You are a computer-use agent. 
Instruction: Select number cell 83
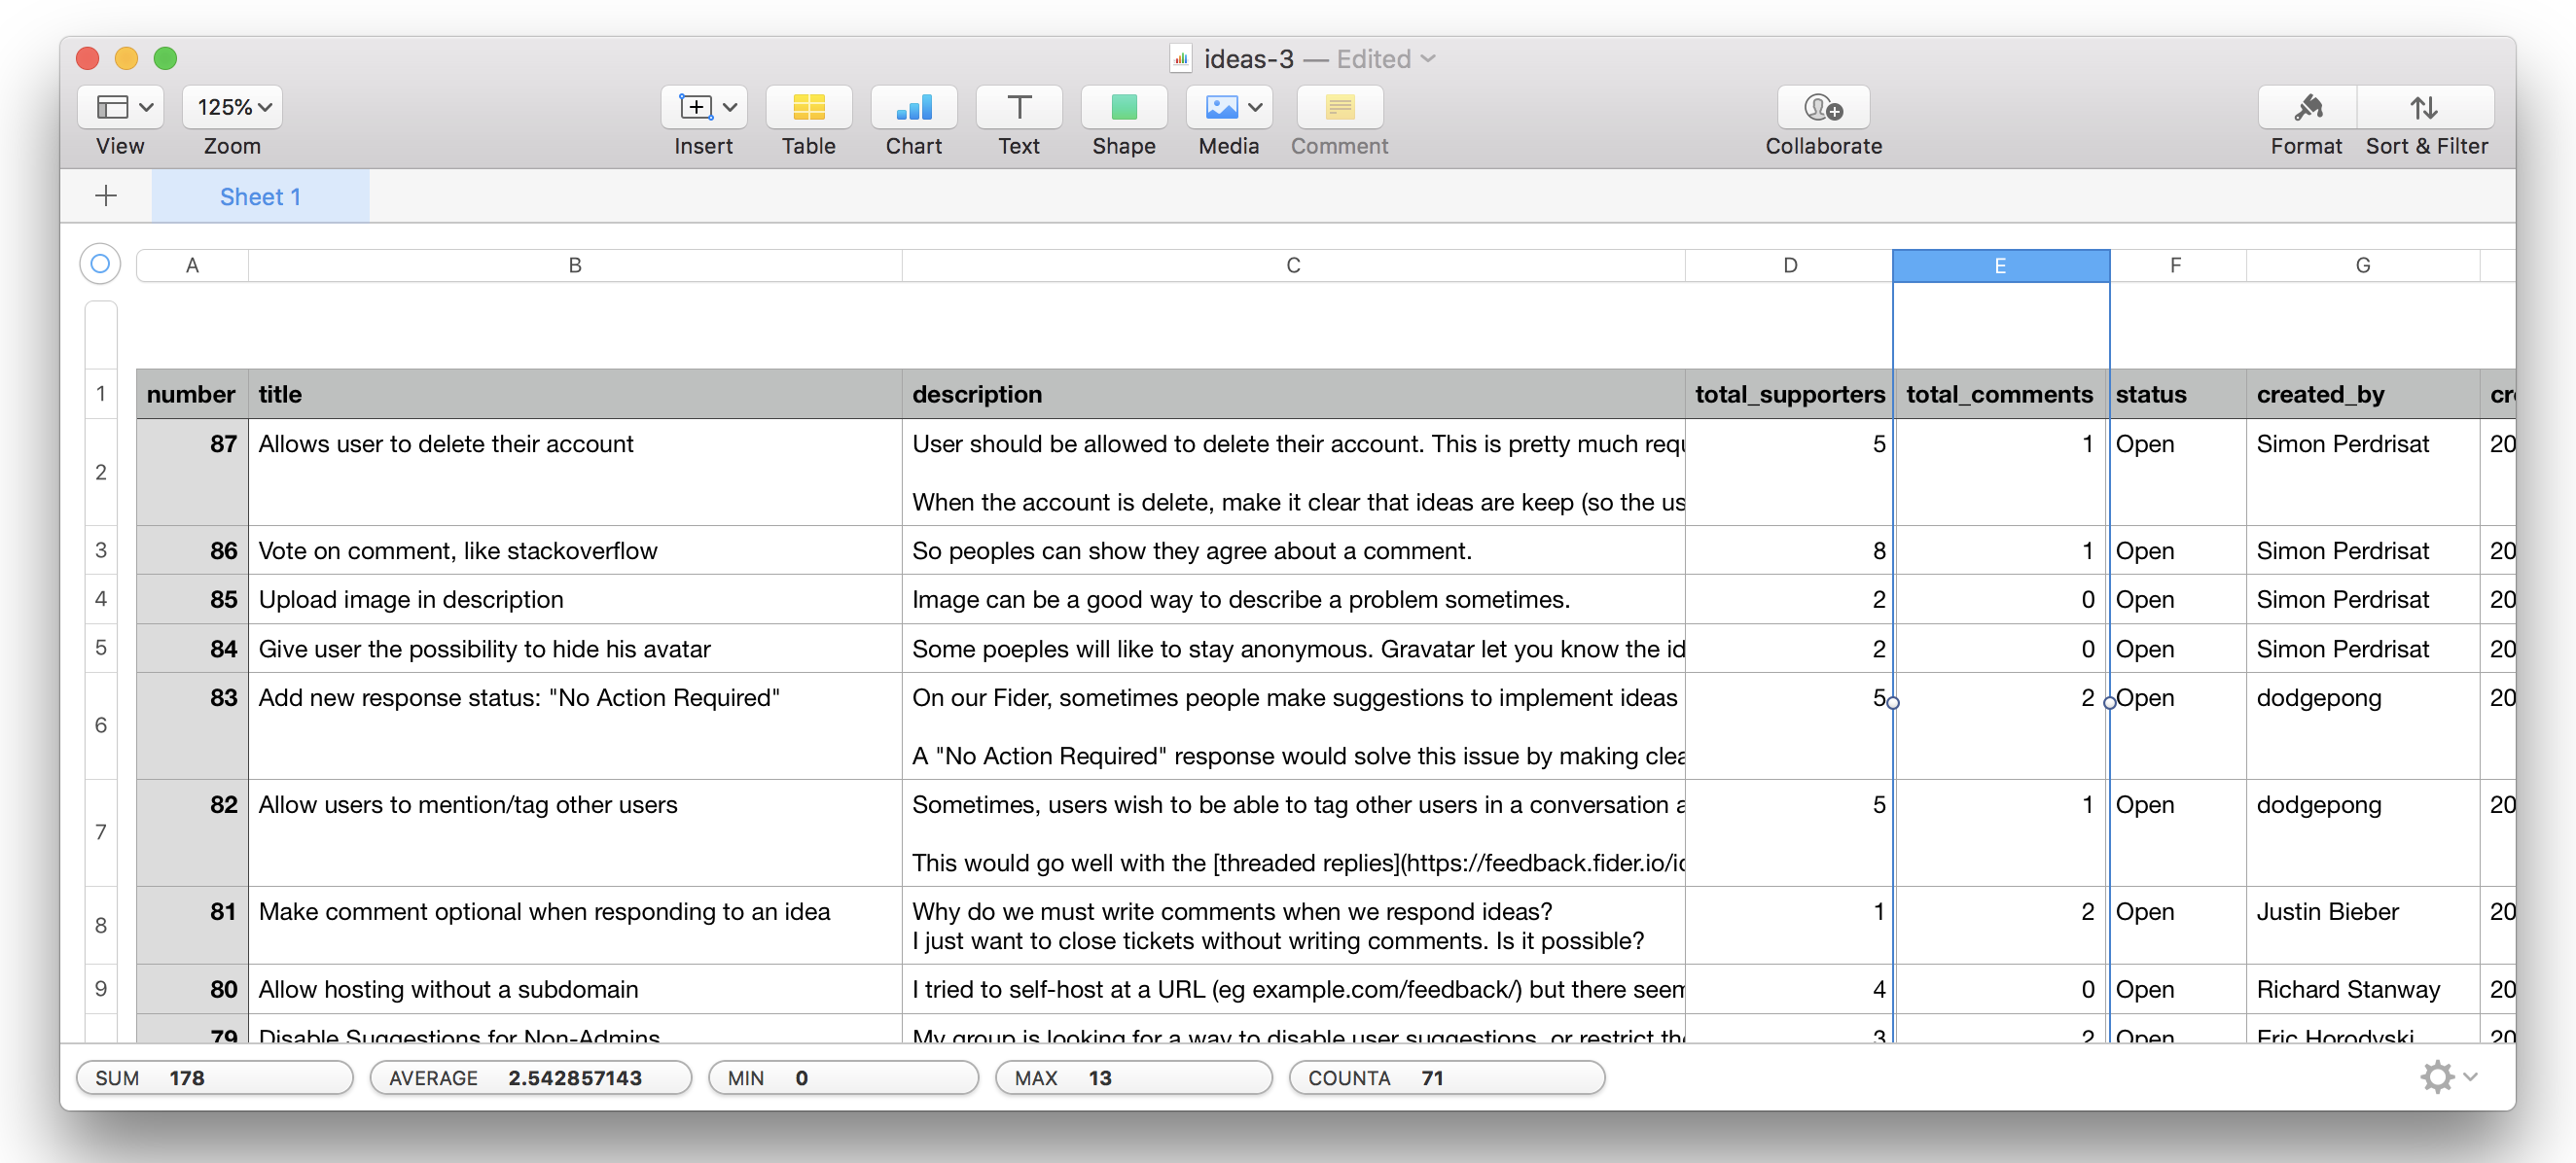[192, 726]
